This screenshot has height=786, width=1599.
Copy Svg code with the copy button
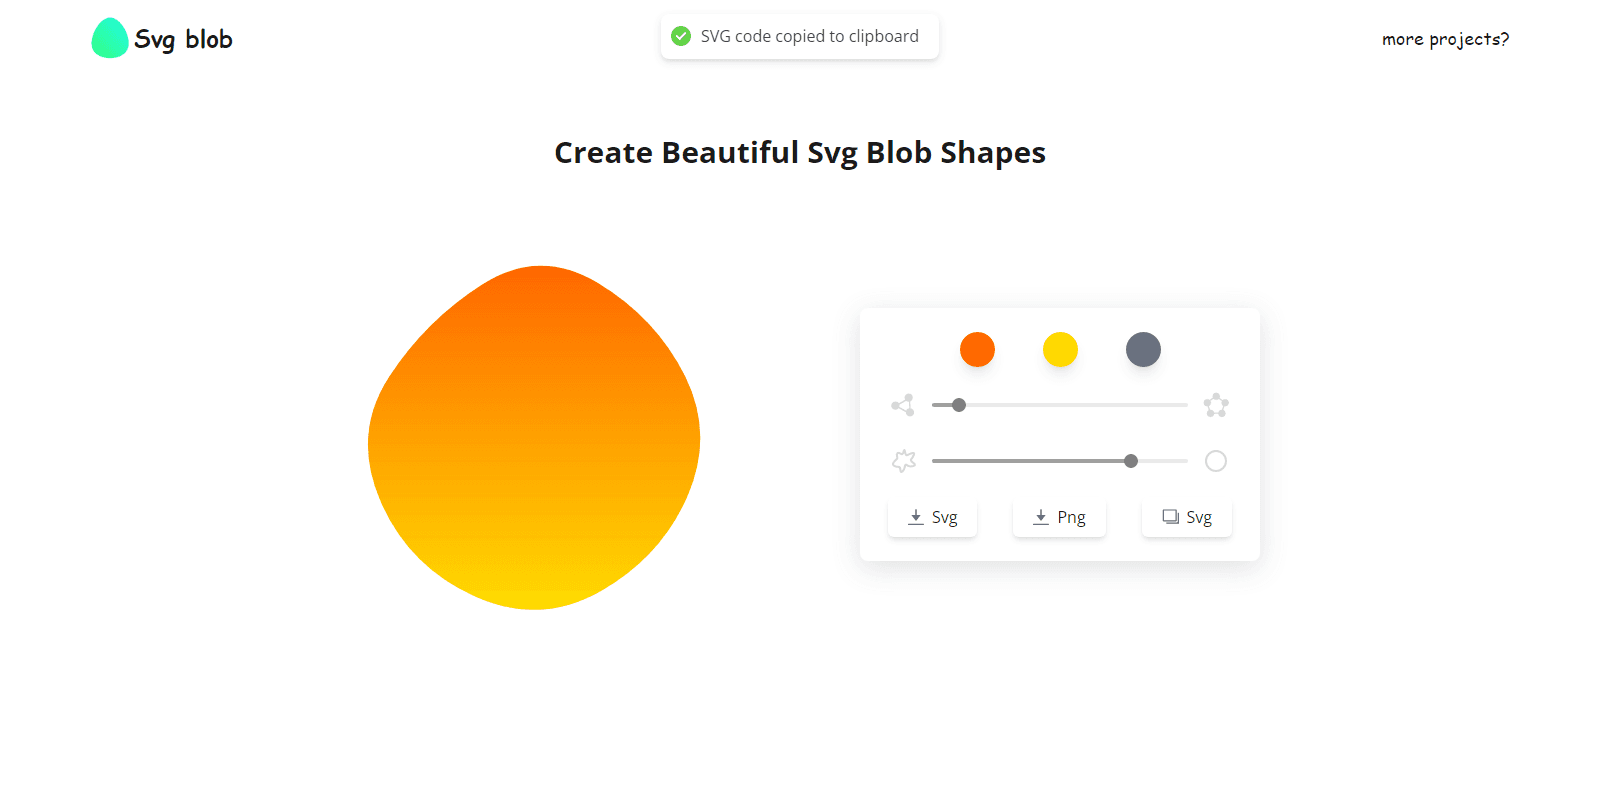point(1187,518)
